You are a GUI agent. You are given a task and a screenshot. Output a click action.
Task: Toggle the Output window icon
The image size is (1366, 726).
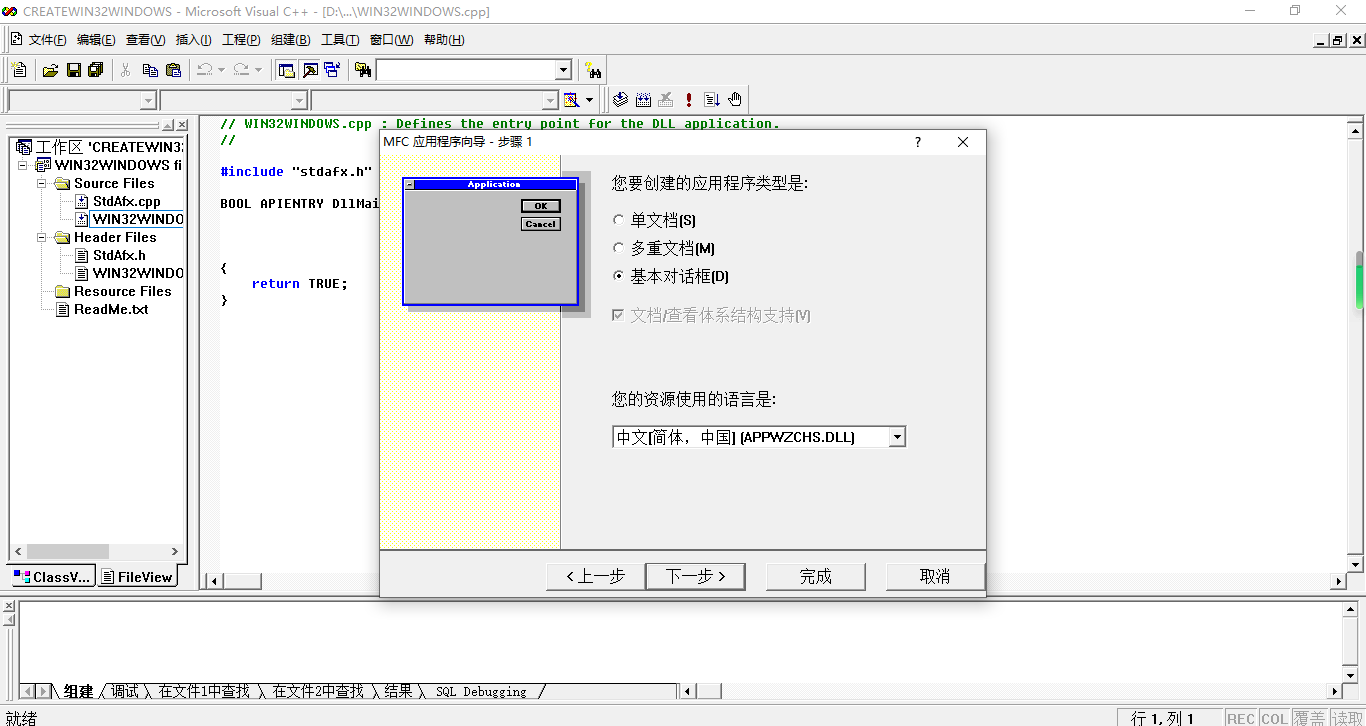point(310,70)
